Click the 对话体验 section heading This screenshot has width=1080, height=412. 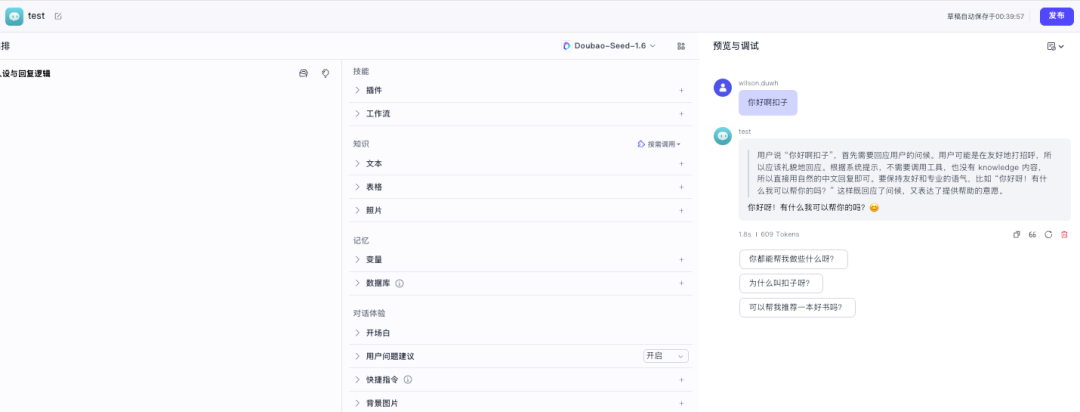pos(369,313)
